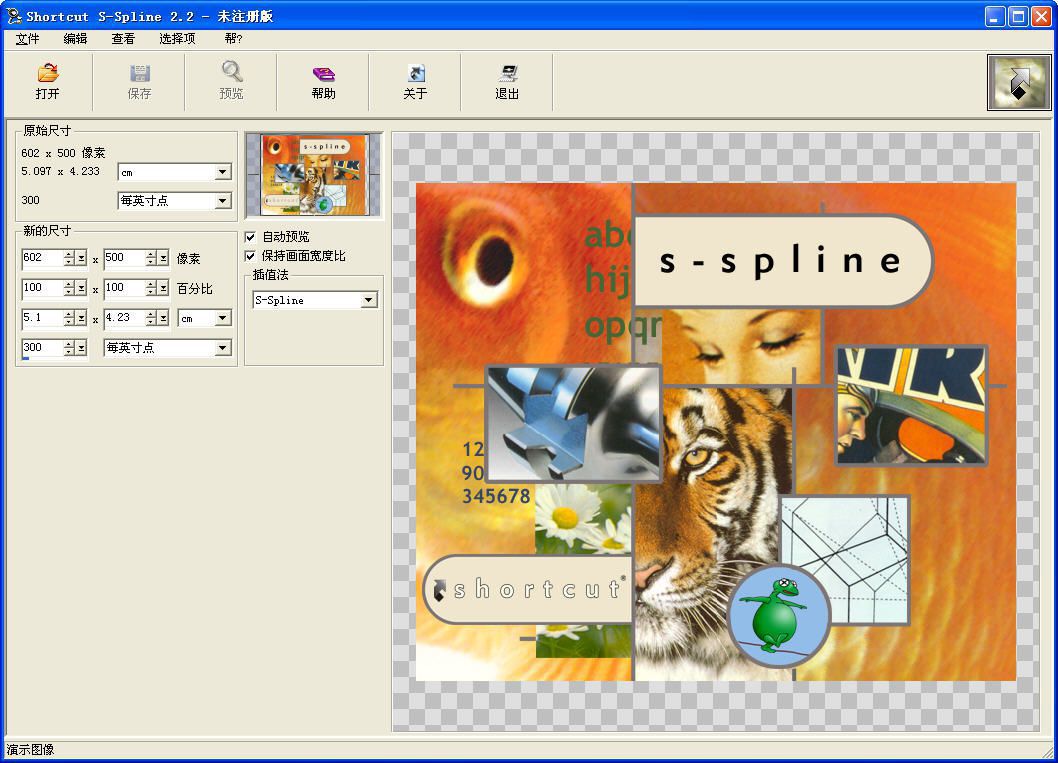Open the 查看 menu

pos(123,38)
